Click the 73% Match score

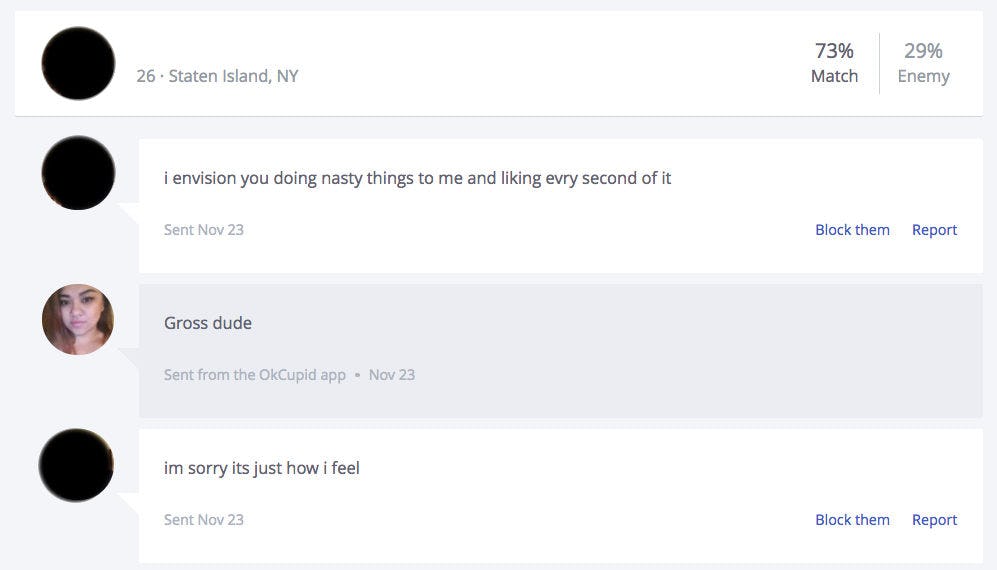point(834,51)
